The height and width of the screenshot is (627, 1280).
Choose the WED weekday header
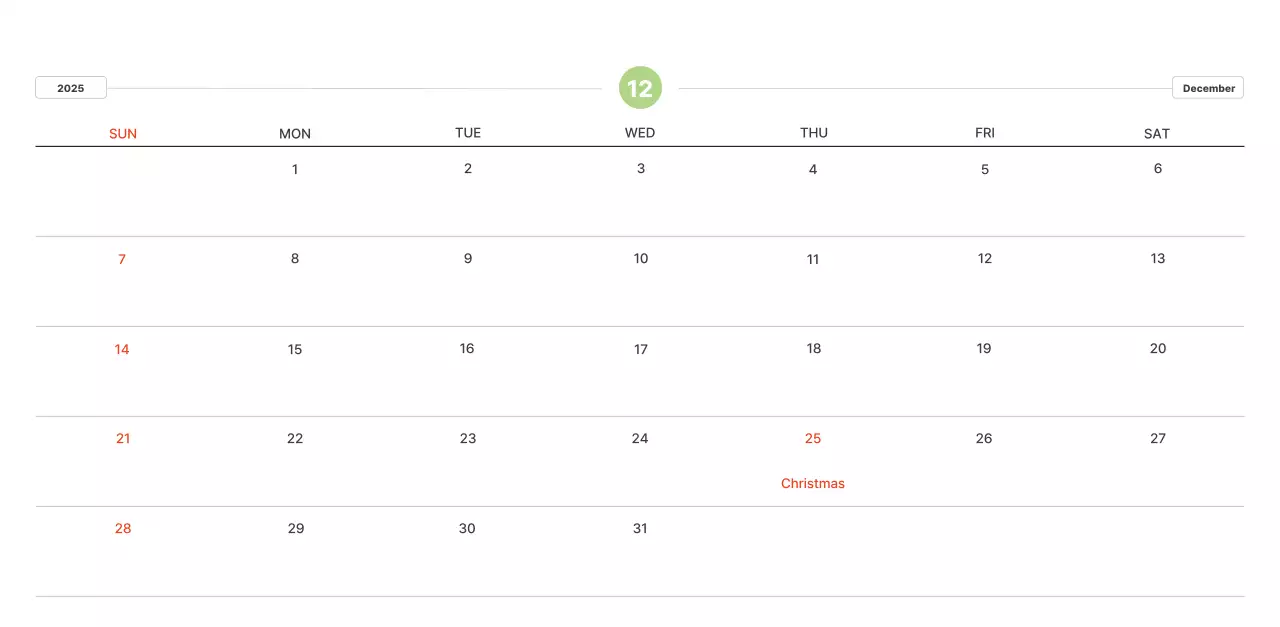pos(640,133)
